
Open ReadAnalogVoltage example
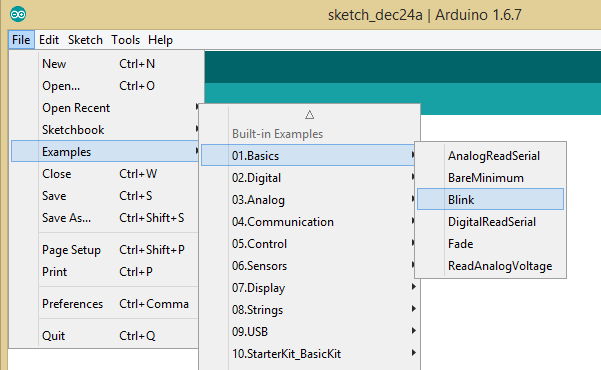click(490, 266)
